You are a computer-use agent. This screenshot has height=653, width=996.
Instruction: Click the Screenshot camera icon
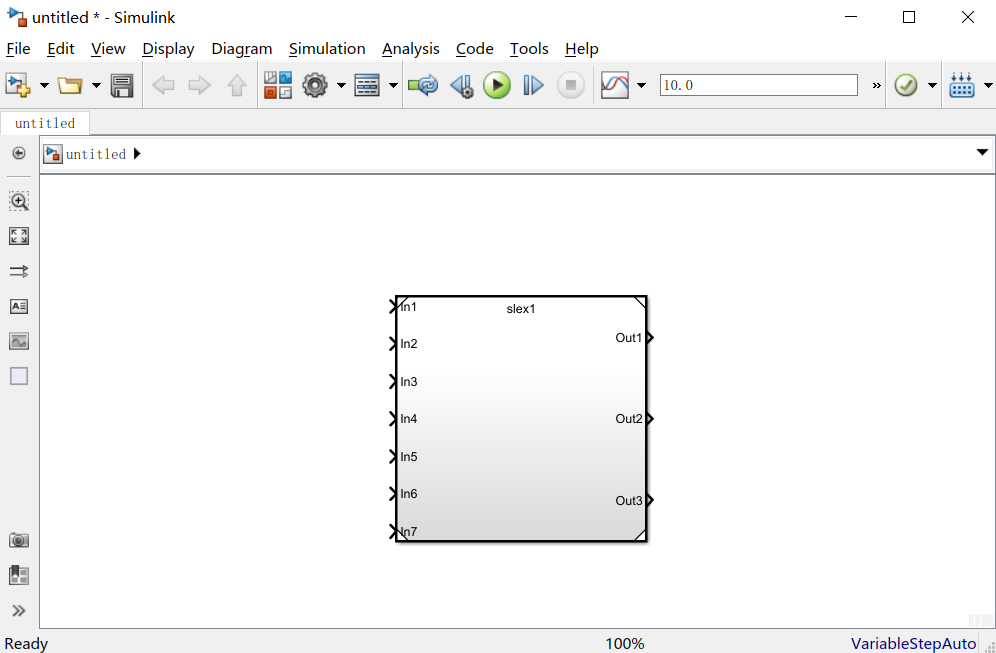pyautogui.click(x=19, y=541)
